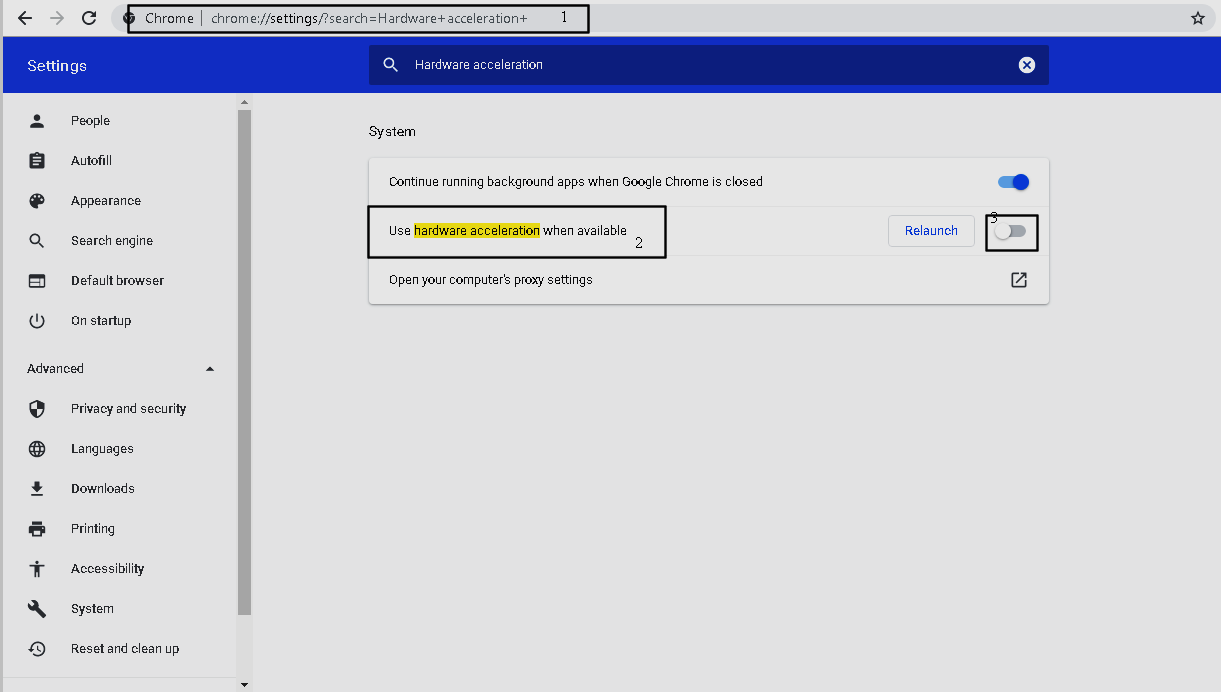Click inside the Hardware acceleration search field

click(700, 65)
